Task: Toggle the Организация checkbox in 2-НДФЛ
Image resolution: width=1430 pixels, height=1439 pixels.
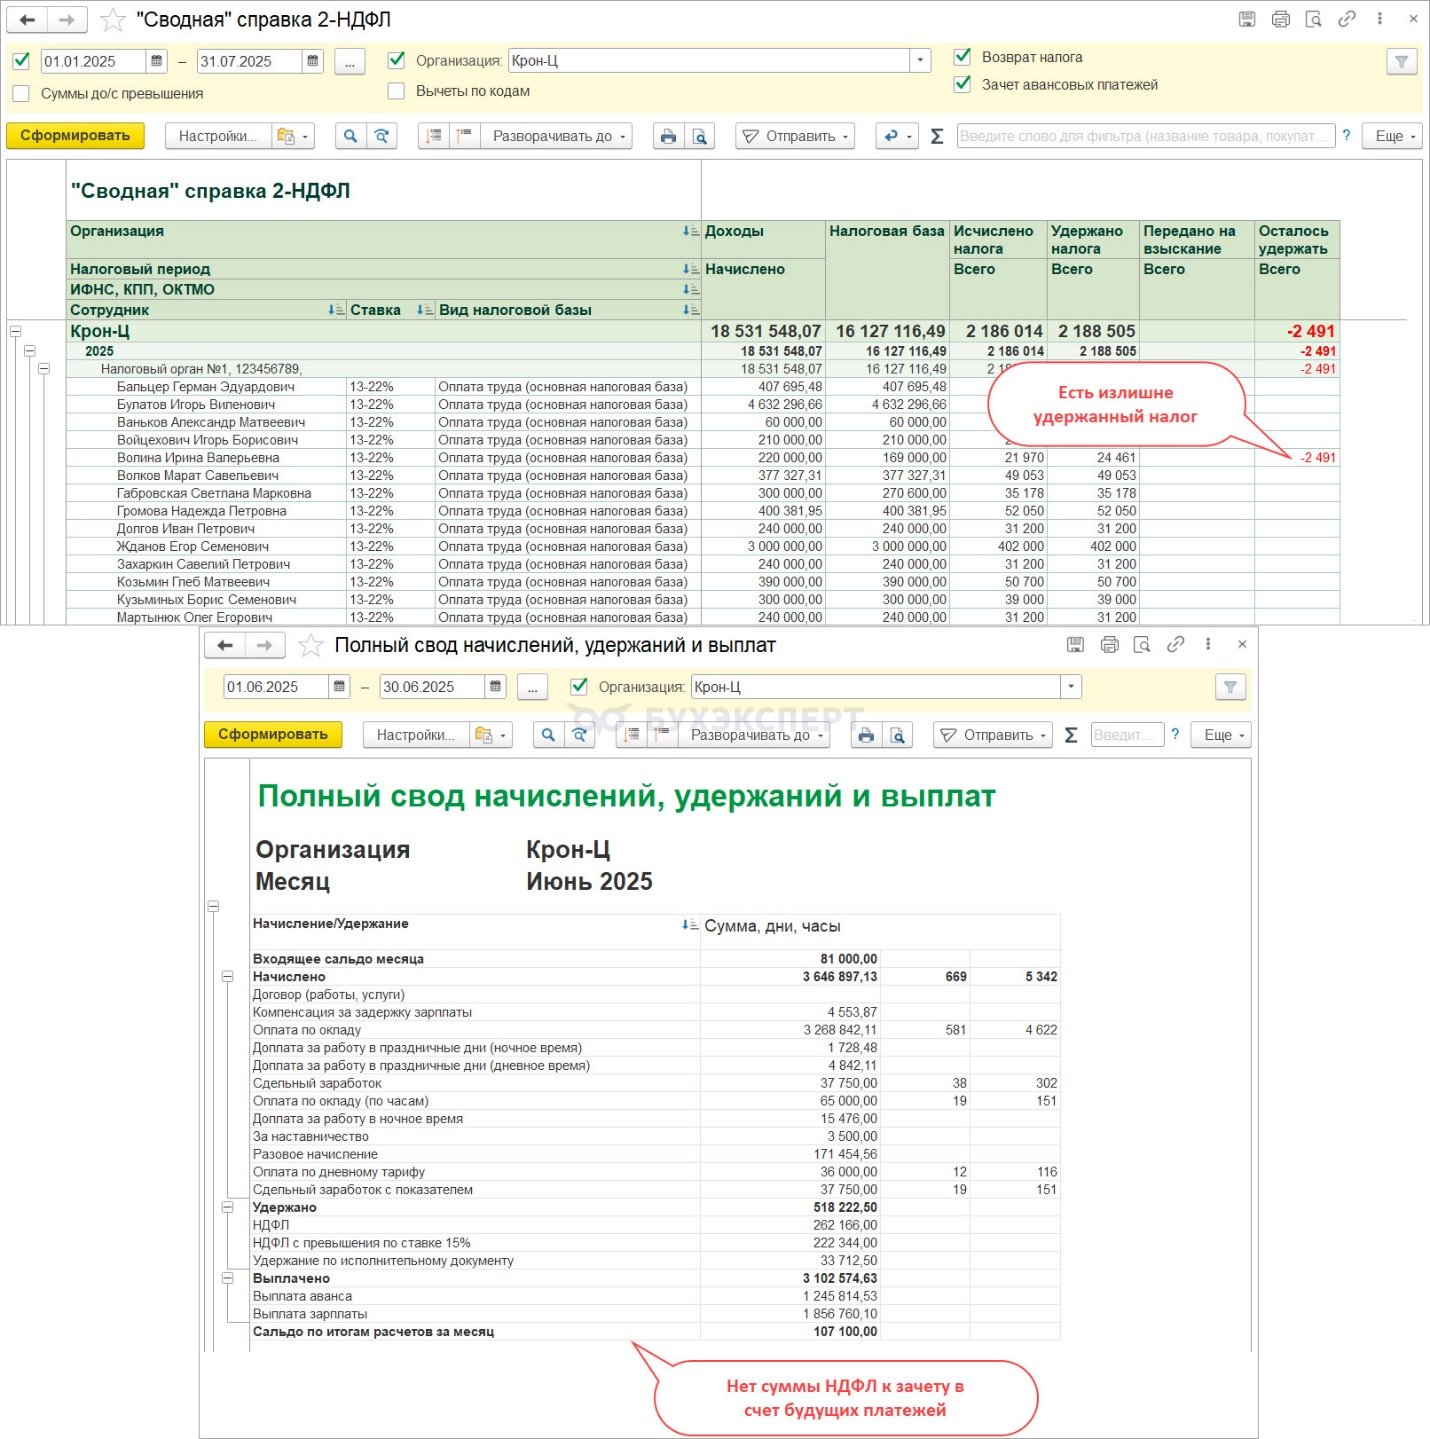Action: coord(396,60)
